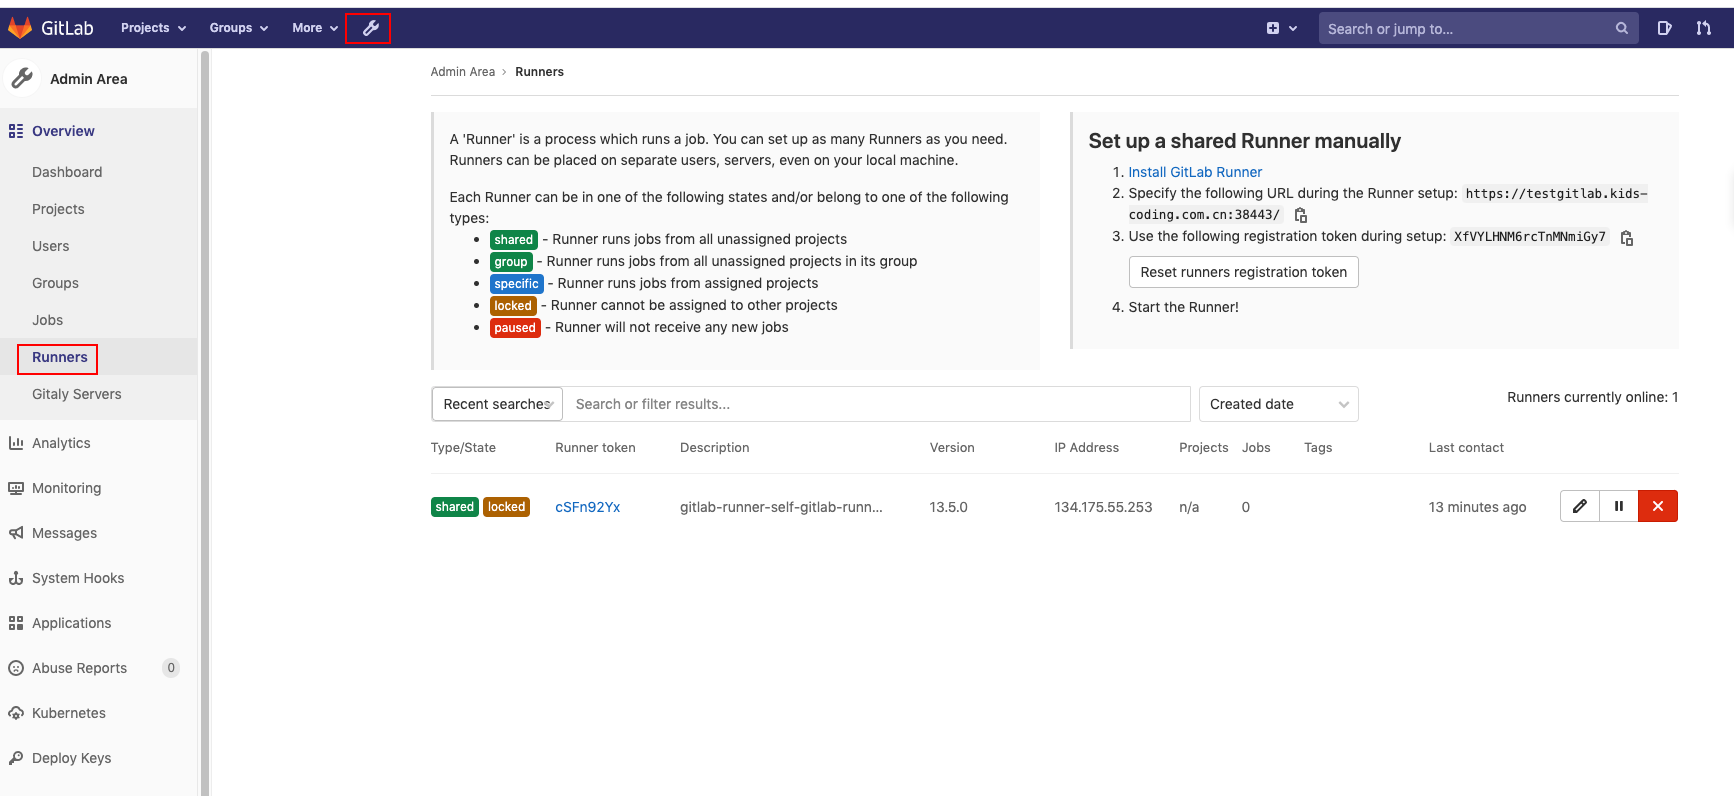The width and height of the screenshot is (1734, 796).
Task: Click the sidebar vertical scrollbar
Action: 205,422
